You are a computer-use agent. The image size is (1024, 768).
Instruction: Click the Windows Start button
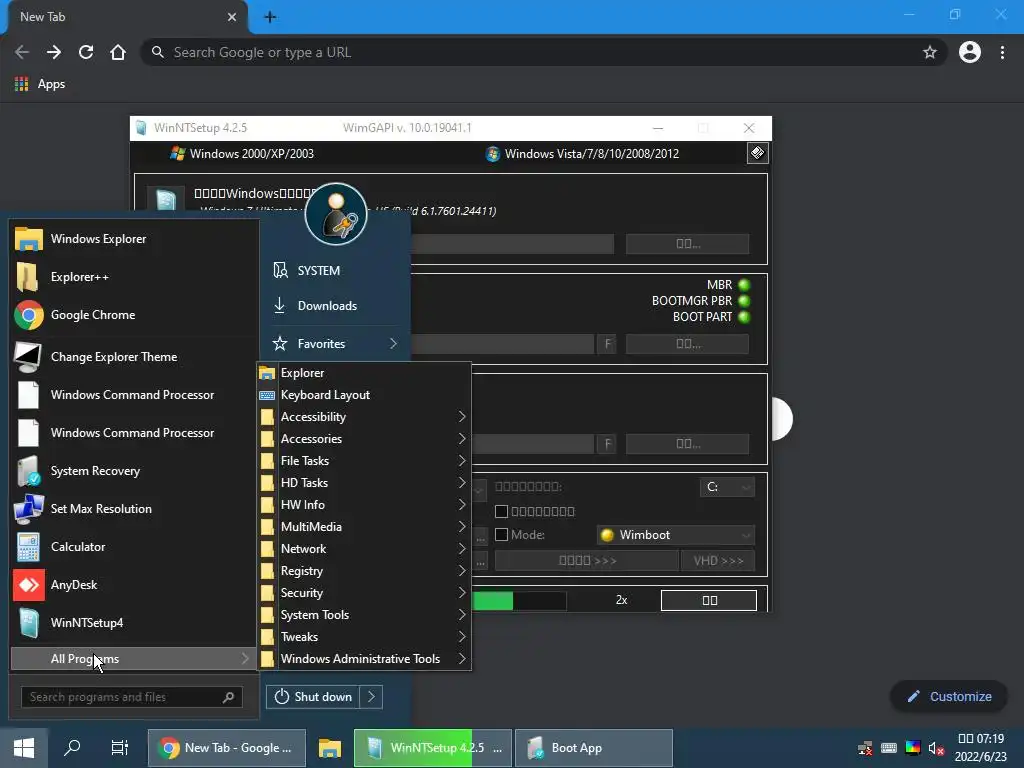tap(24, 748)
